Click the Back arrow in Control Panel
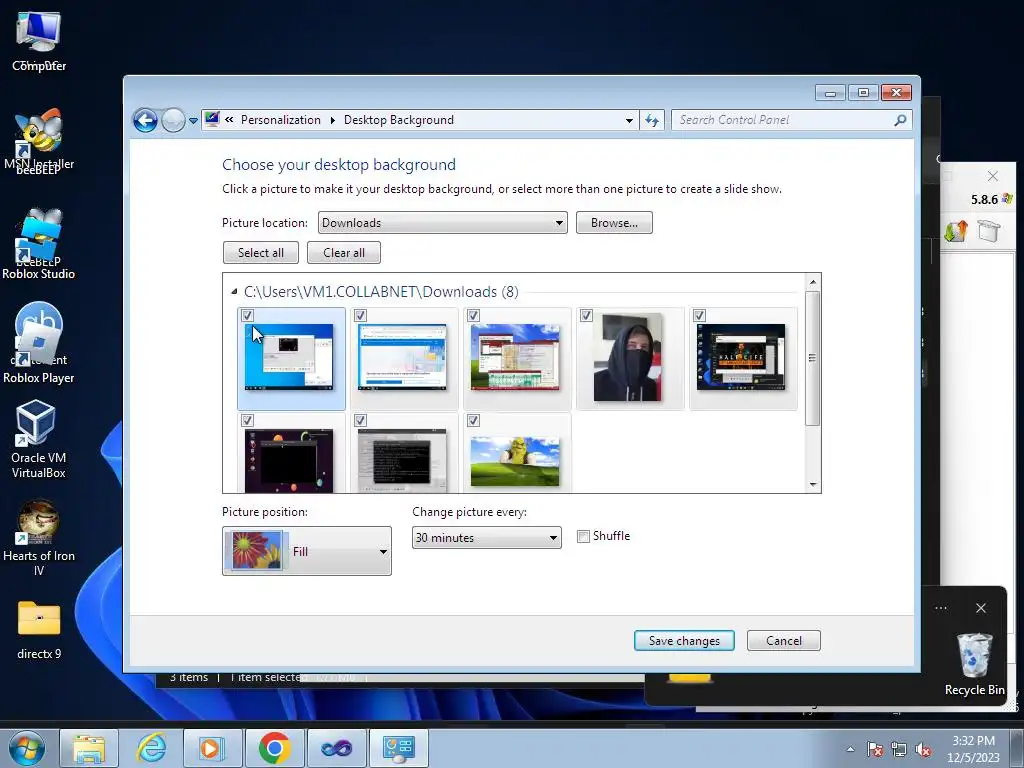This screenshot has width=1024, height=768. click(x=145, y=120)
